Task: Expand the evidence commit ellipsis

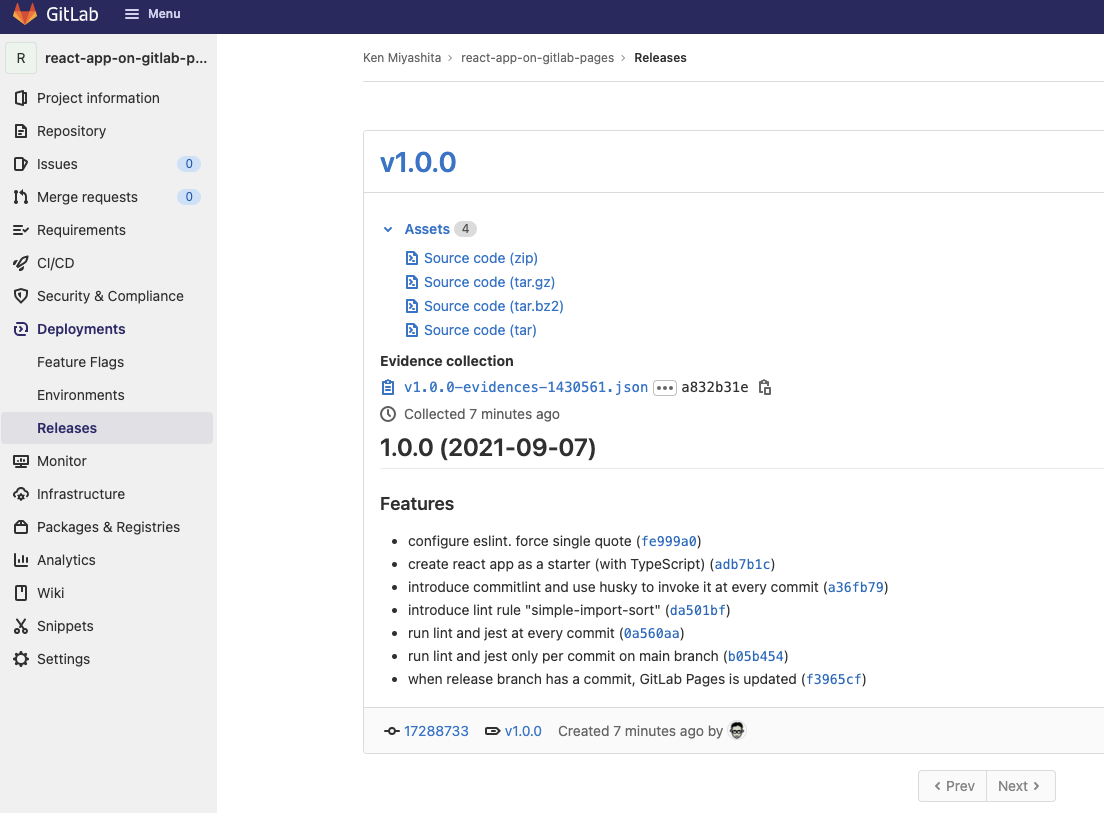Action: [x=665, y=387]
